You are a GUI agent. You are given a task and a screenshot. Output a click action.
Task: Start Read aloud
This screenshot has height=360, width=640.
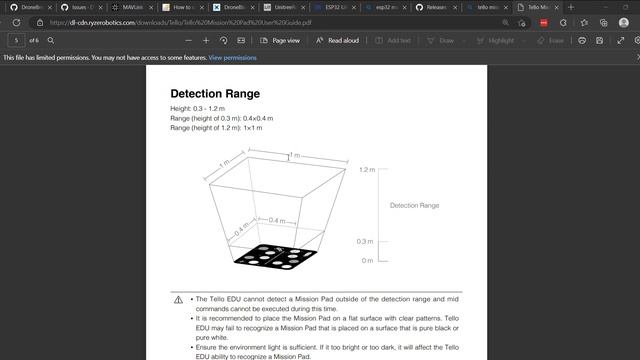coord(338,40)
